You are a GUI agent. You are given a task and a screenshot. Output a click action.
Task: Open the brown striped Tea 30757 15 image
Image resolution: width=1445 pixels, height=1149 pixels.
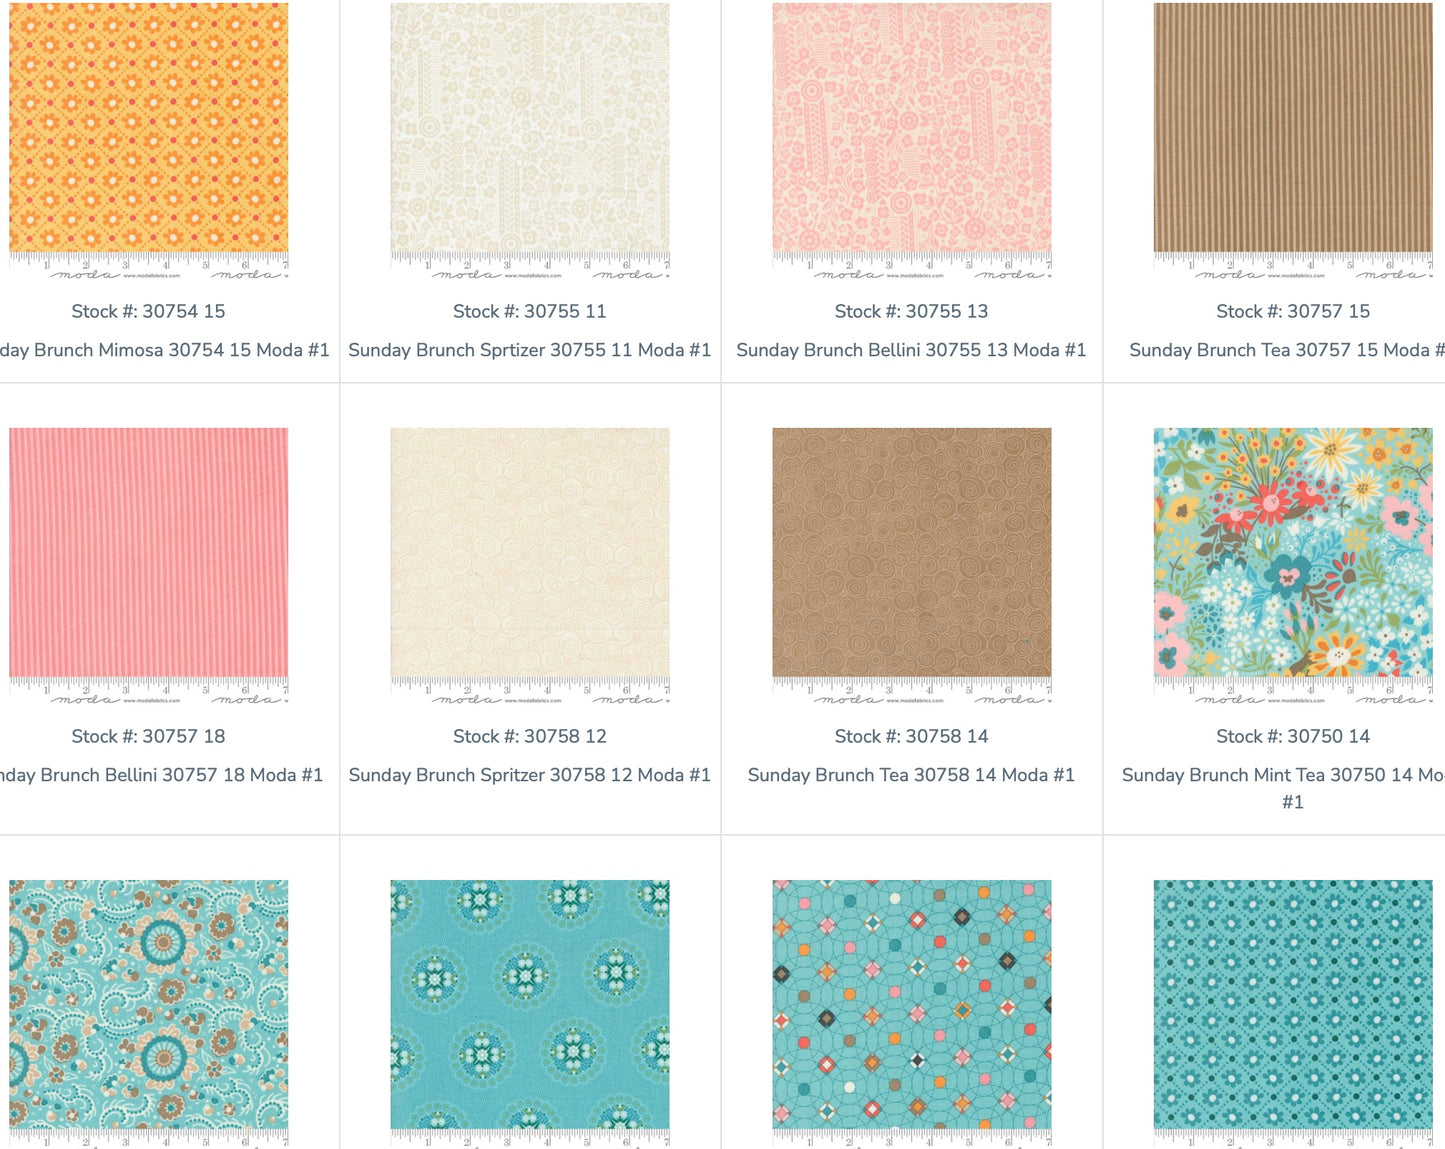tap(1293, 140)
